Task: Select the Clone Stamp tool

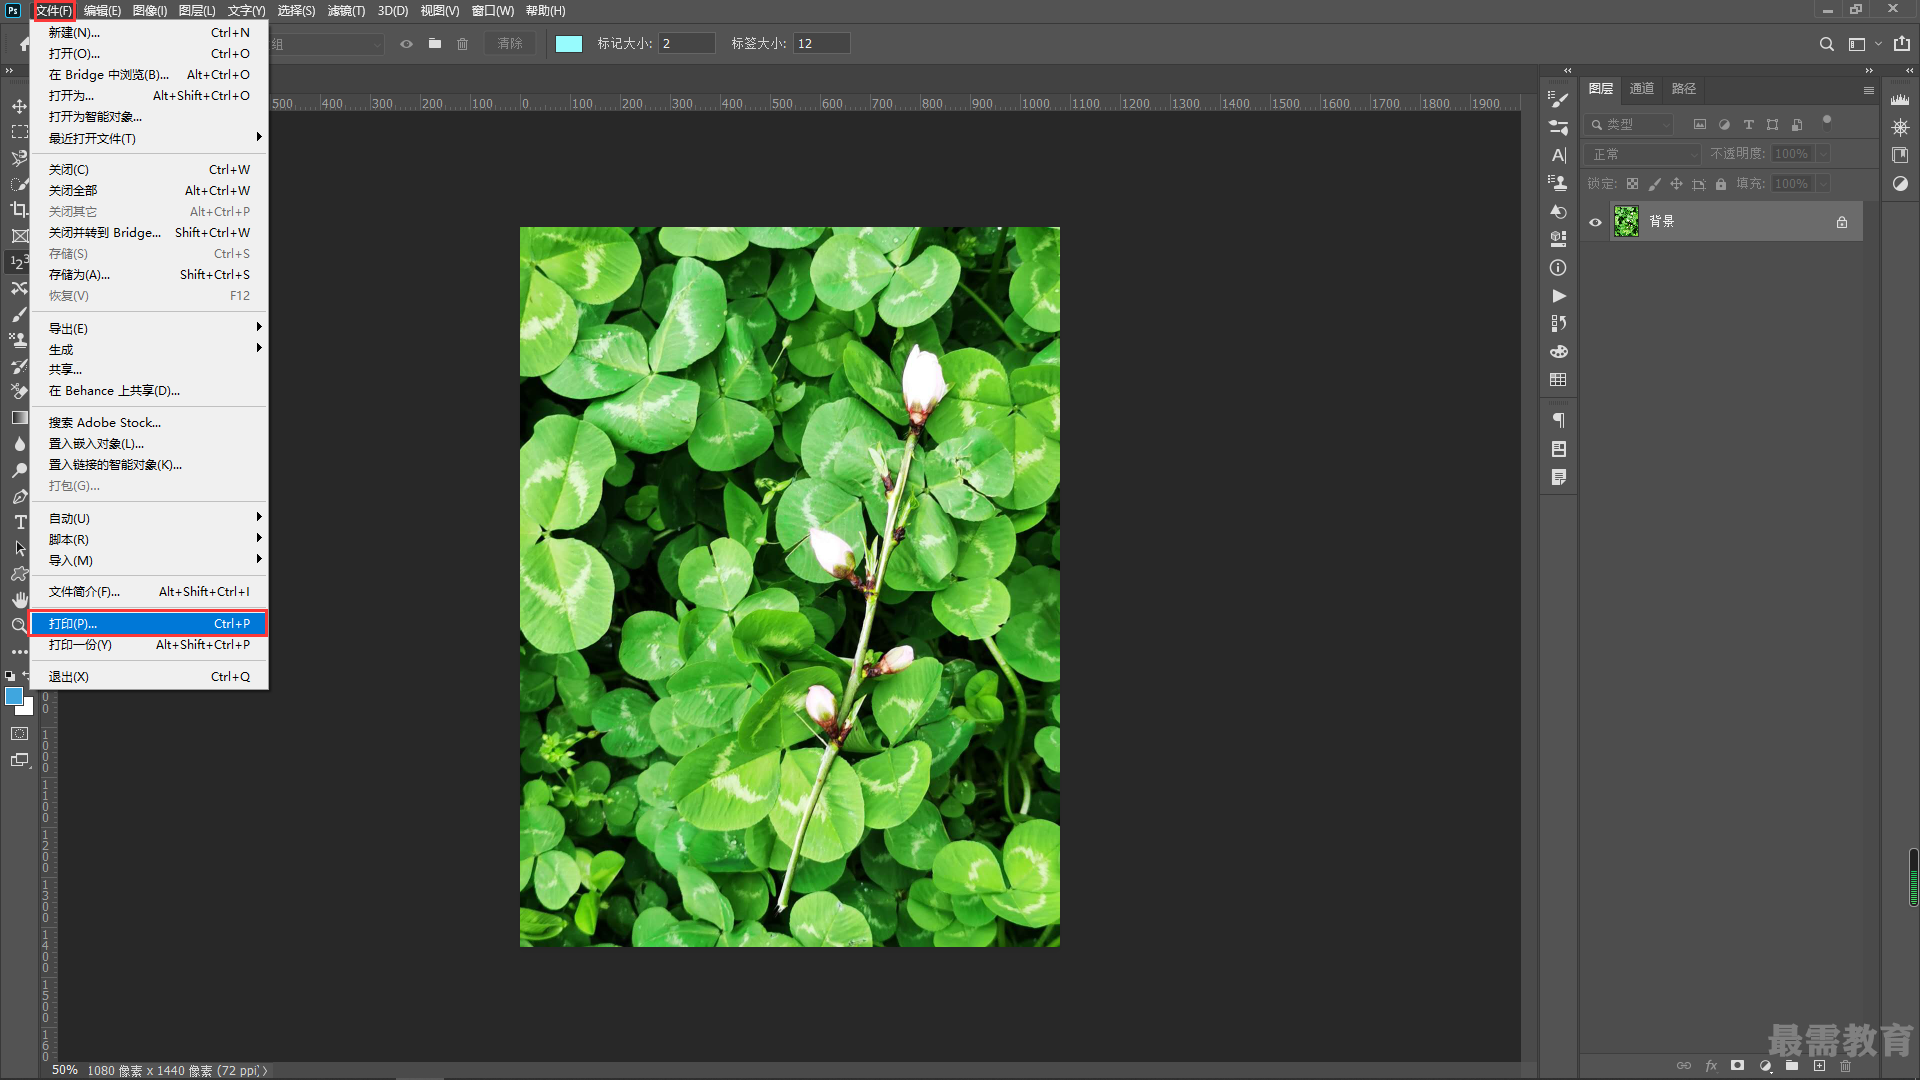Action: (x=19, y=340)
